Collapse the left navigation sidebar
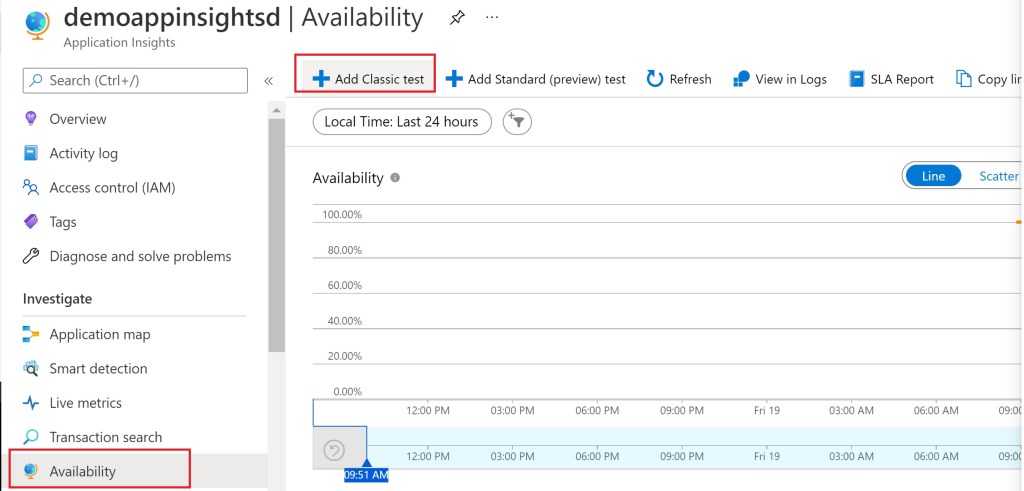This screenshot has width=1024, height=491. [268, 81]
